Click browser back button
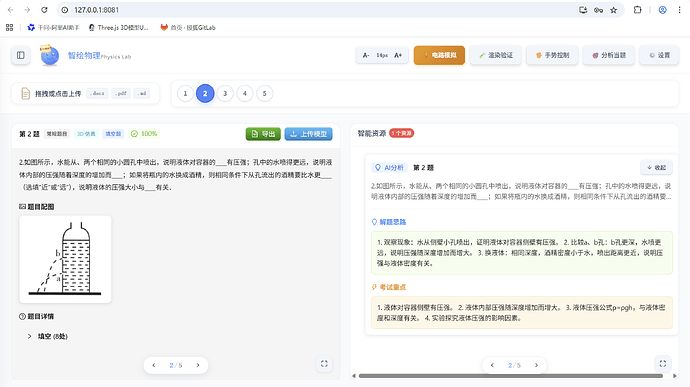Image resolution: width=690 pixels, height=387 pixels. pos(10,10)
